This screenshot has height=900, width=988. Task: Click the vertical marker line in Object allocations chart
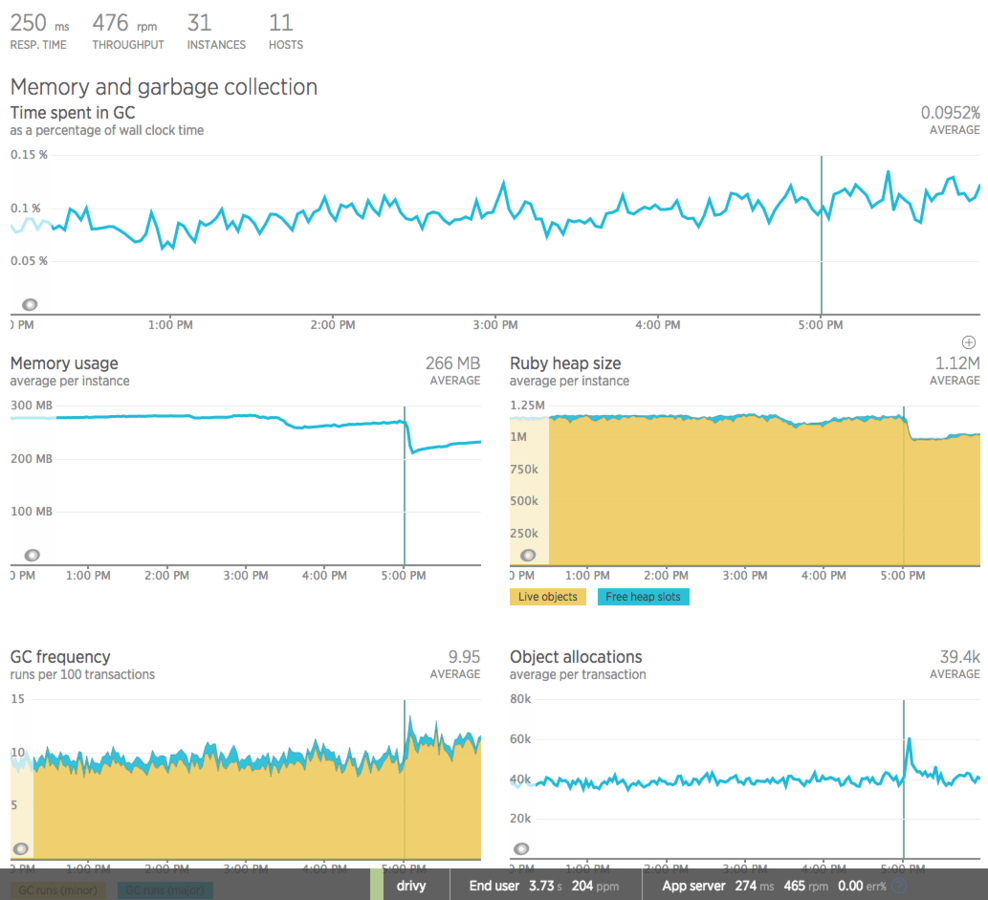tap(904, 779)
